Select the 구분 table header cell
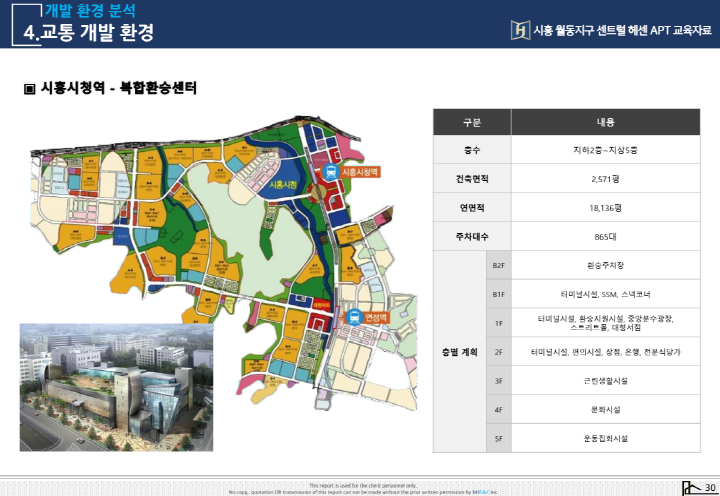 (472, 122)
